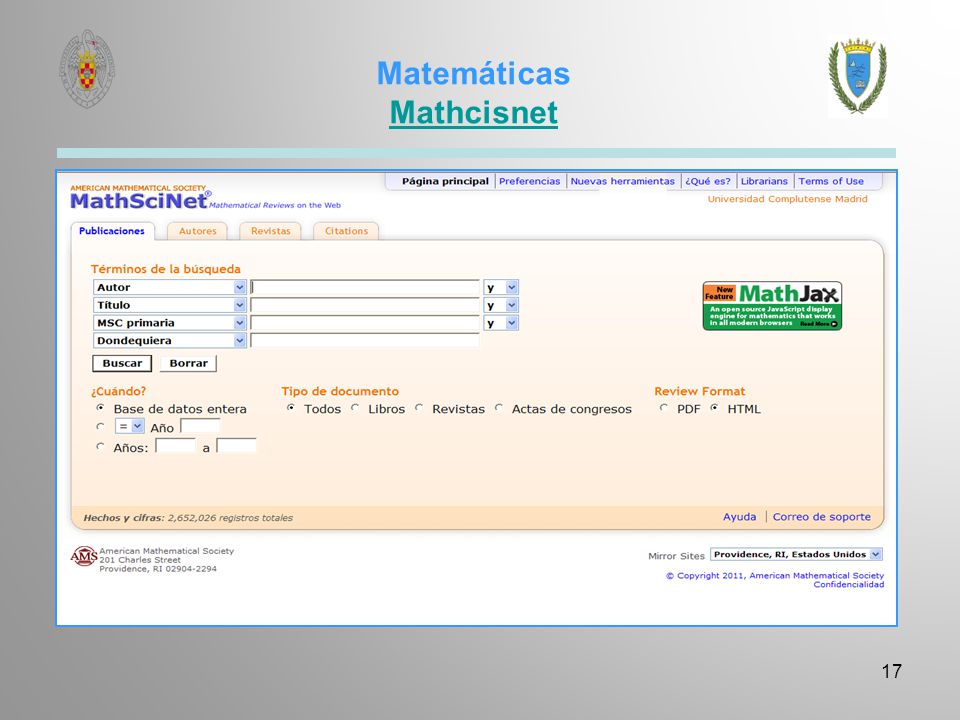Screen dimensions: 960x720
Task: Focus the Dondequiera text field
Action: pyautogui.click(x=364, y=340)
